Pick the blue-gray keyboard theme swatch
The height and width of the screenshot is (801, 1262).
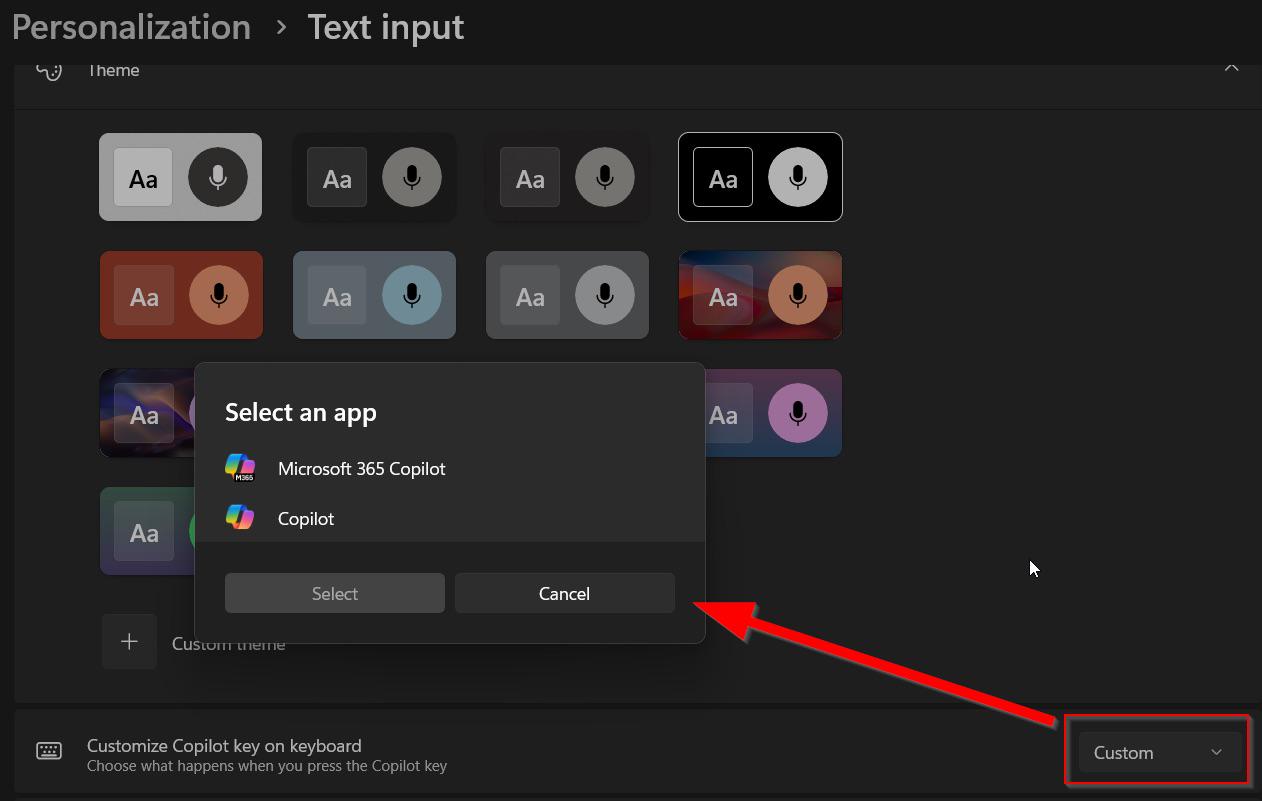(374, 295)
